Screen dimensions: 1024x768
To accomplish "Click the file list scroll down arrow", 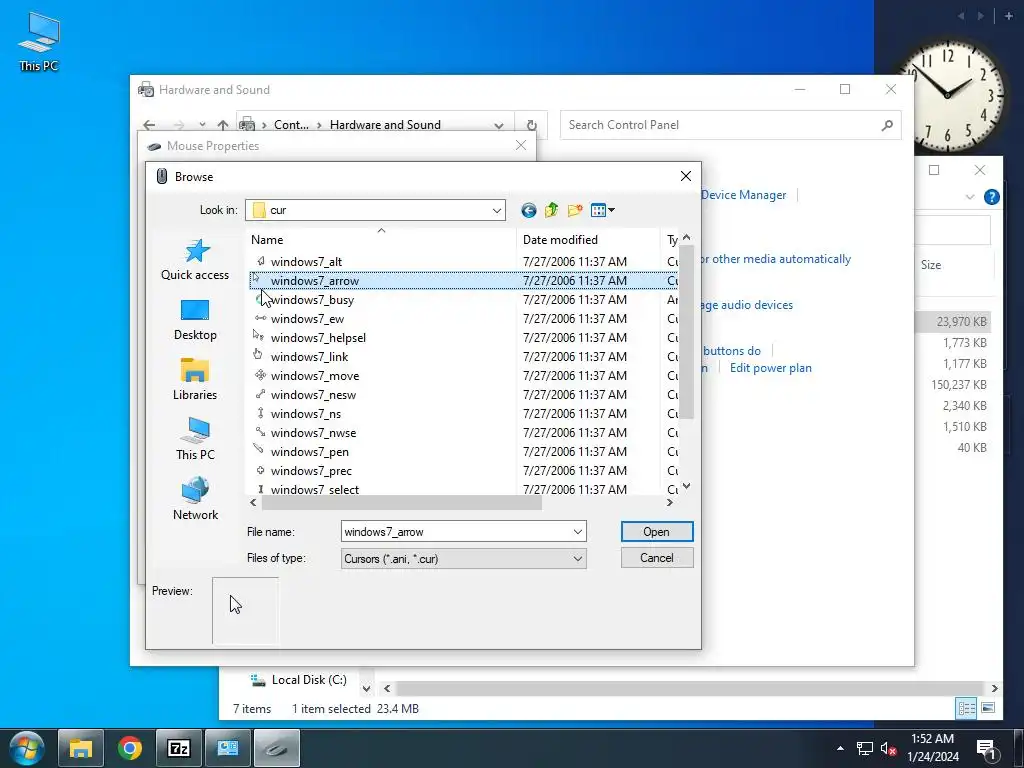I will point(686,487).
